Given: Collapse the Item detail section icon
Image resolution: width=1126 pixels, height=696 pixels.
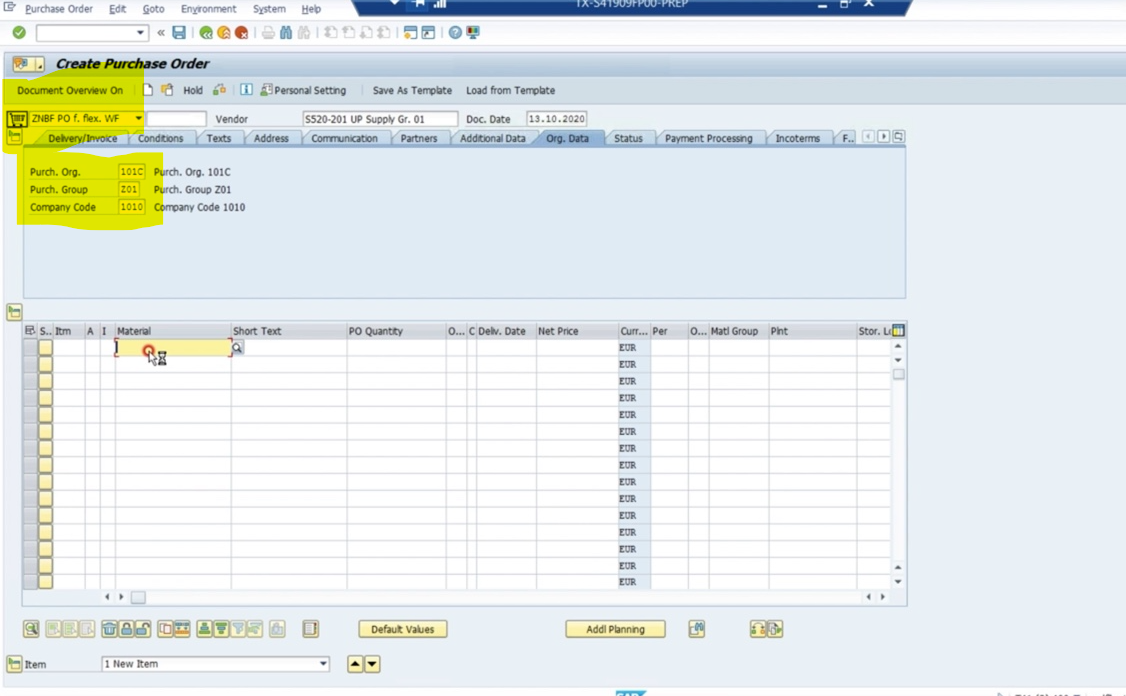Looking at the screenshot, I should (x=14, y=664).
